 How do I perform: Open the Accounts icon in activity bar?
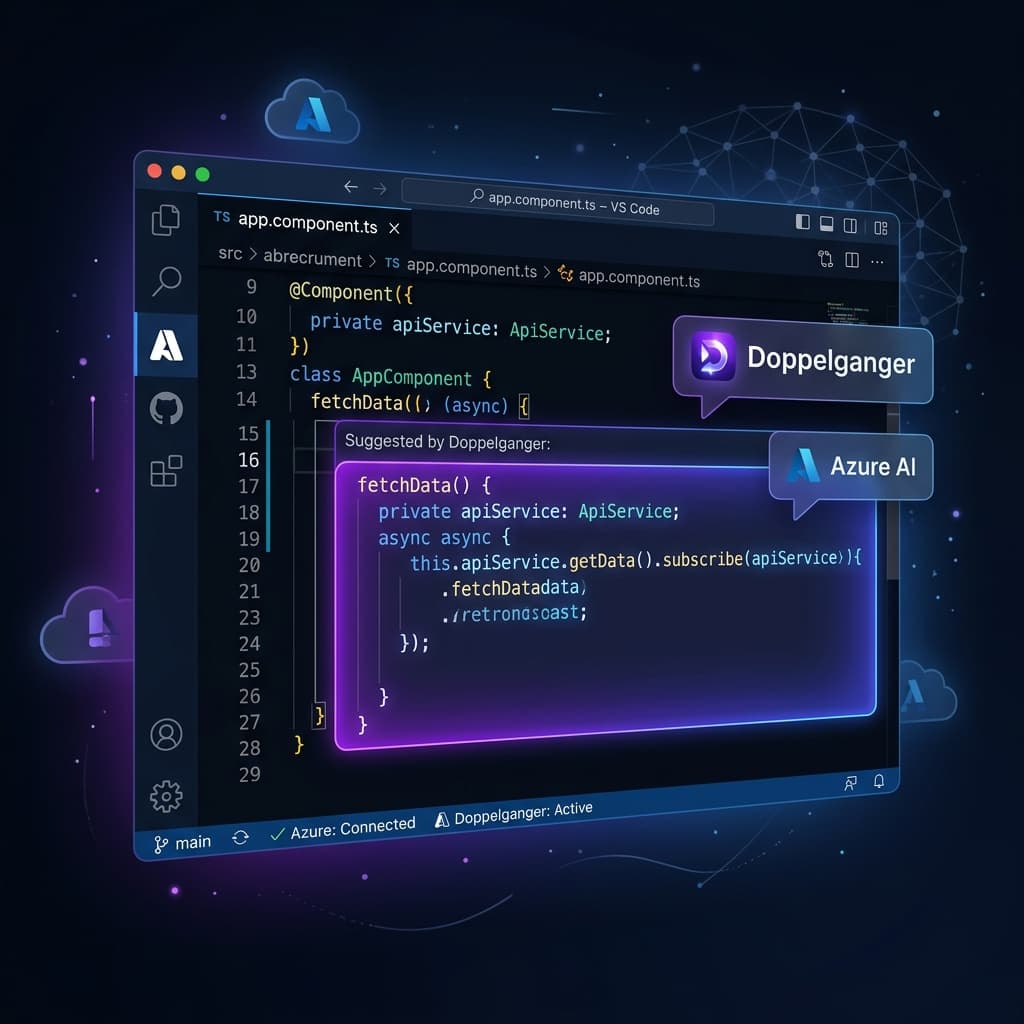point(167,734)
